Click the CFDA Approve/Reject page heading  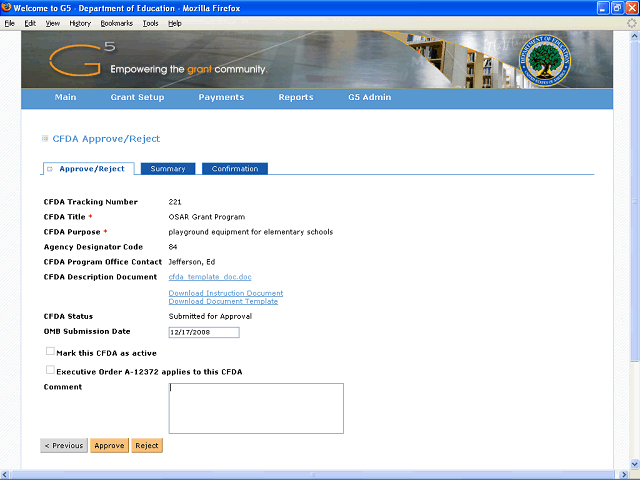106,139
